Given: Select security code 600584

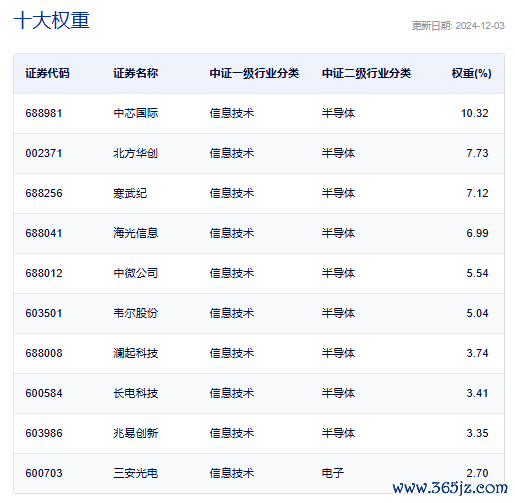Looking at the screenshot, I should point(44,393).
